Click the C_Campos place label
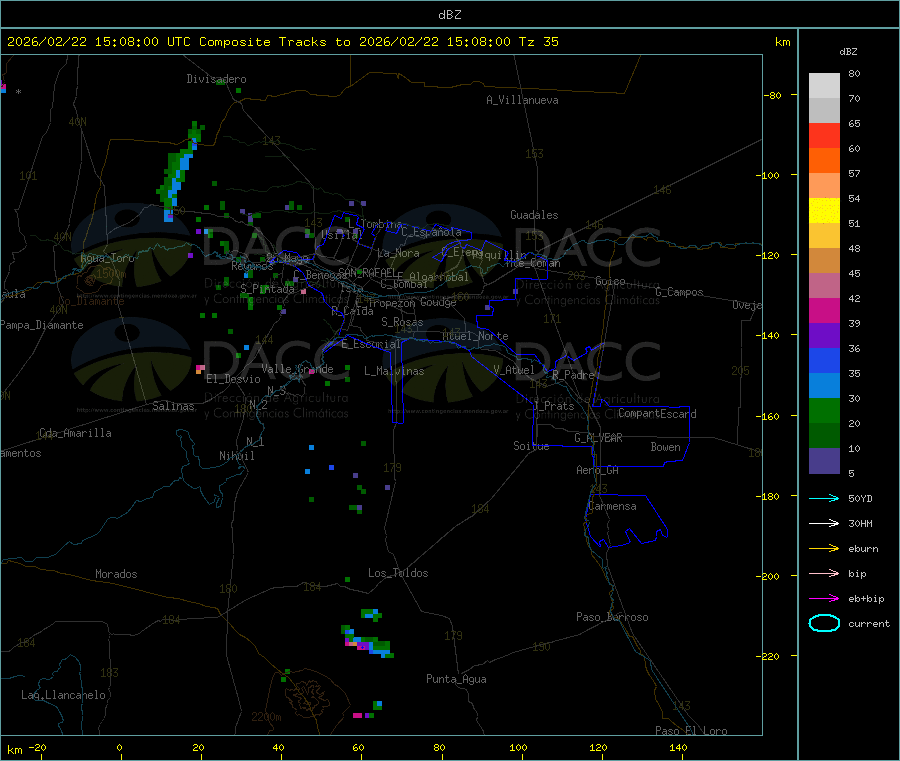The width and height of the screenshot is (900, 761). [x=679, y=292]
